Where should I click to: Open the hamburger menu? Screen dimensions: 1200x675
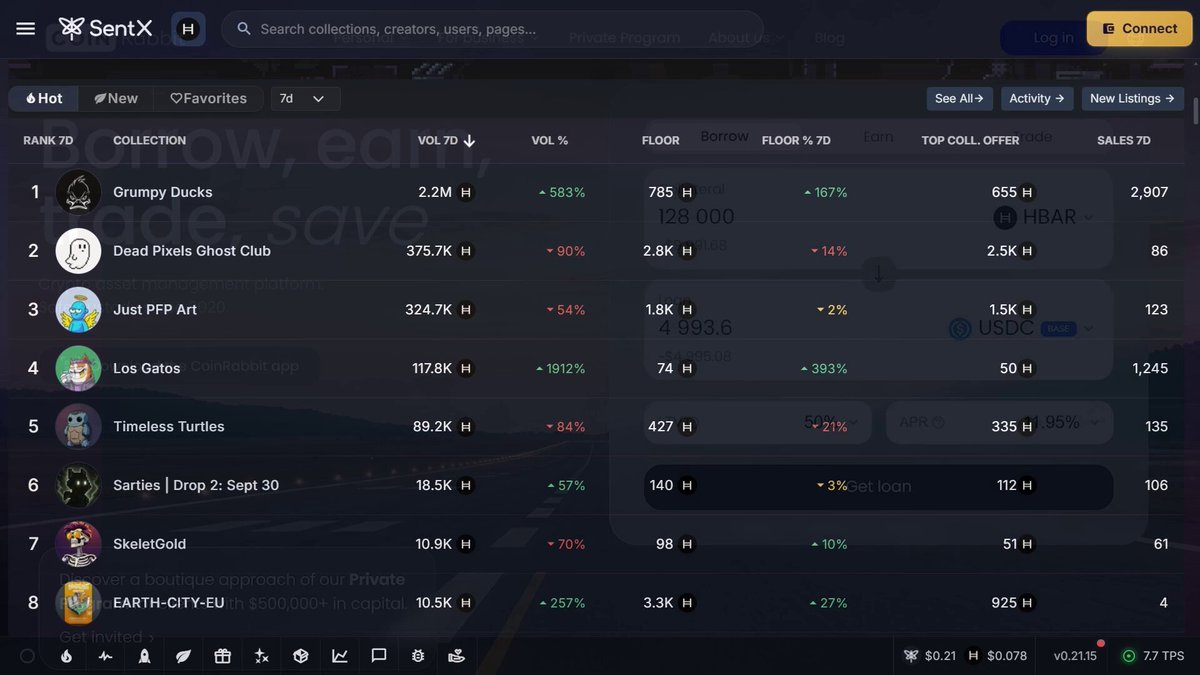[26, 29]
